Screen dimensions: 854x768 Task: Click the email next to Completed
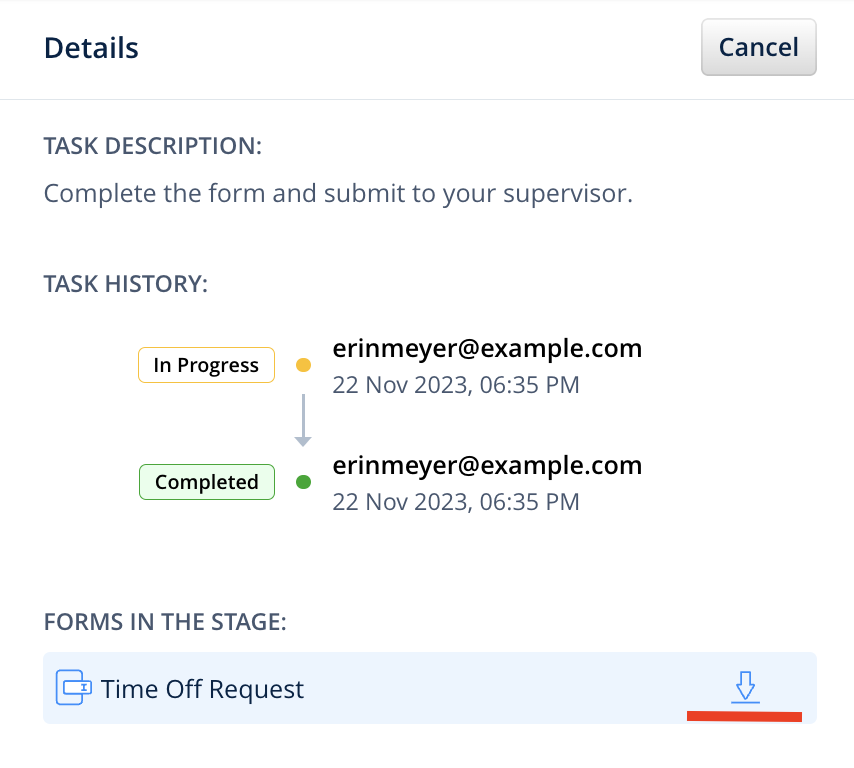pyautogui.click(x=487, y=465)
